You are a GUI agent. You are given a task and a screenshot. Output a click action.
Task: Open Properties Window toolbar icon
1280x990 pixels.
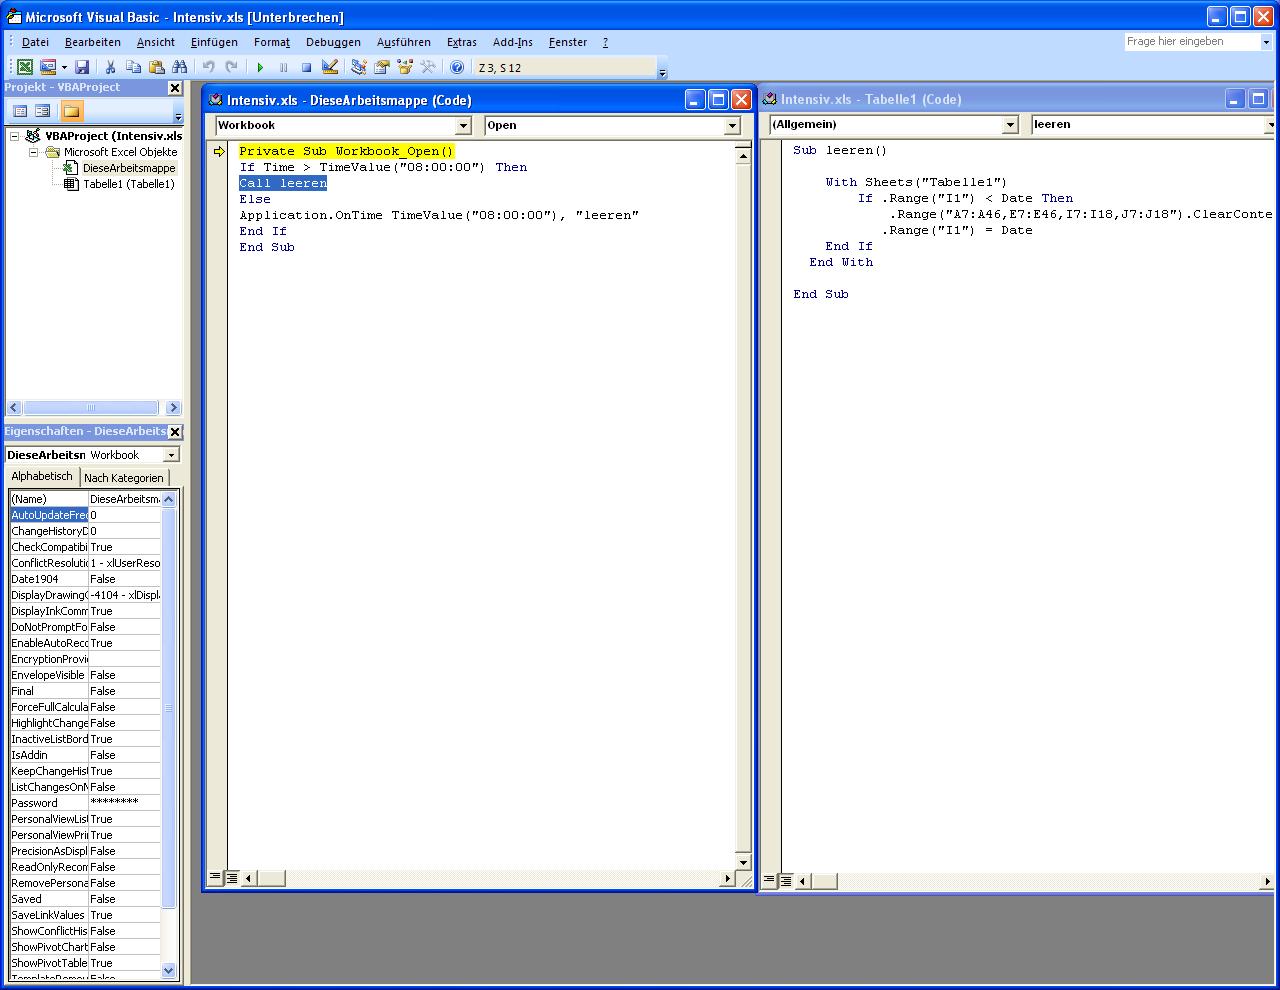[381, 67]
